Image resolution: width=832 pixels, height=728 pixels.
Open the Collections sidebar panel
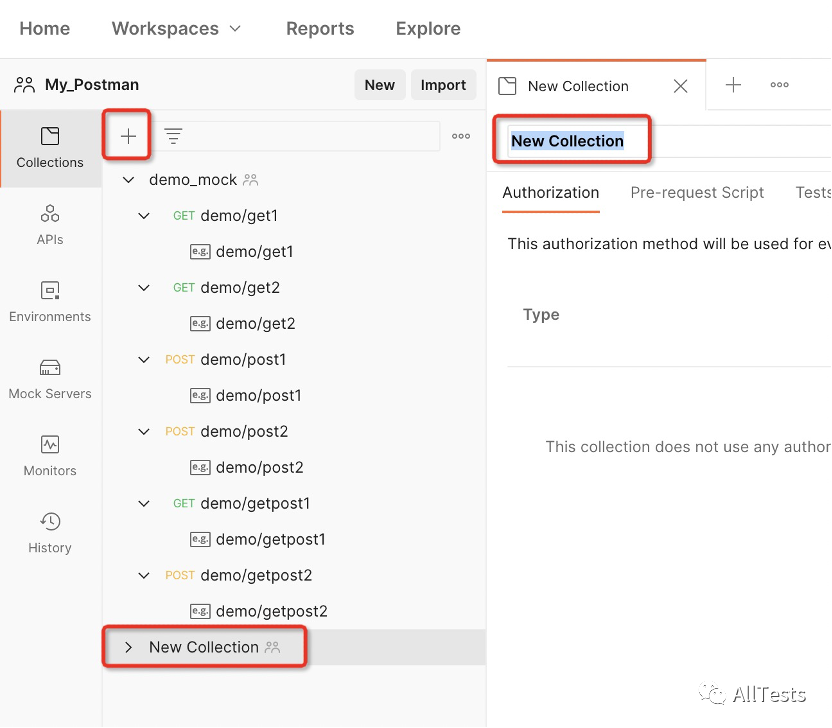tap(50, 148)
